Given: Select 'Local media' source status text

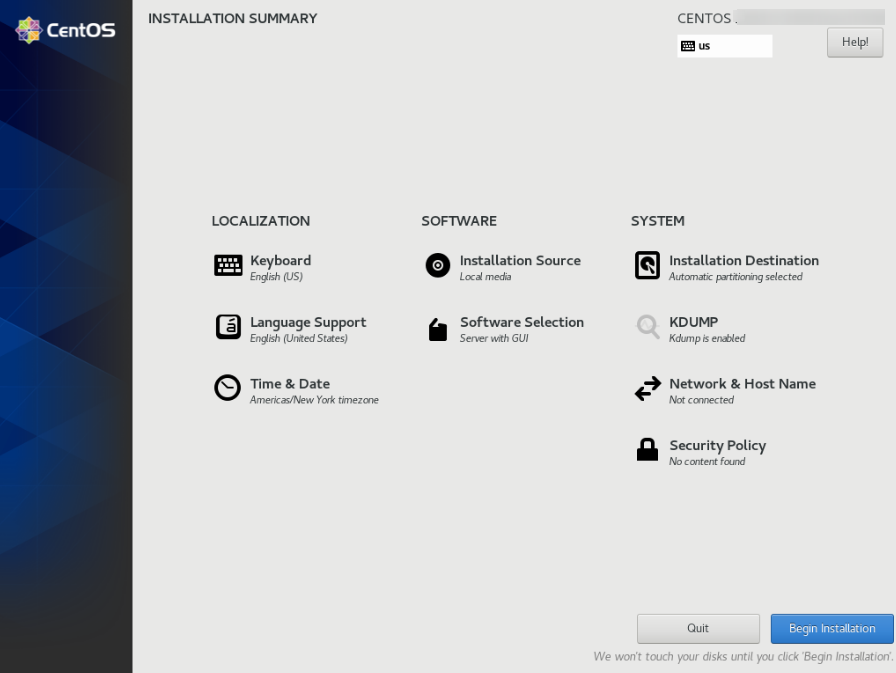Looking at the screenshot, I should [x=485, y=277].
